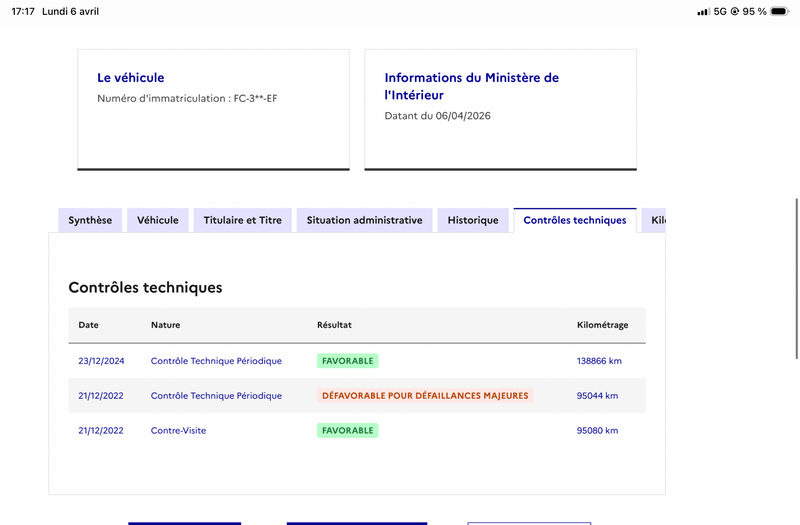This screenshot has width=800, height=525.
Task: Tap the cellular signal bars icon
Action: tap(703, 11)
